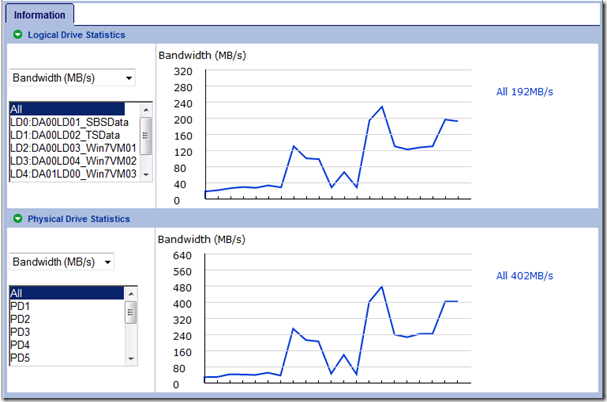Choose PD5 from the physical drive list
This screenshot has width=607, height=402.
(x=67, y=358)
